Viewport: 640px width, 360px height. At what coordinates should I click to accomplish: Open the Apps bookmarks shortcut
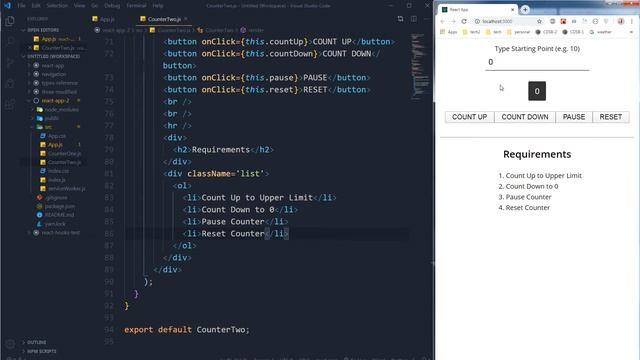pos(449,32)
